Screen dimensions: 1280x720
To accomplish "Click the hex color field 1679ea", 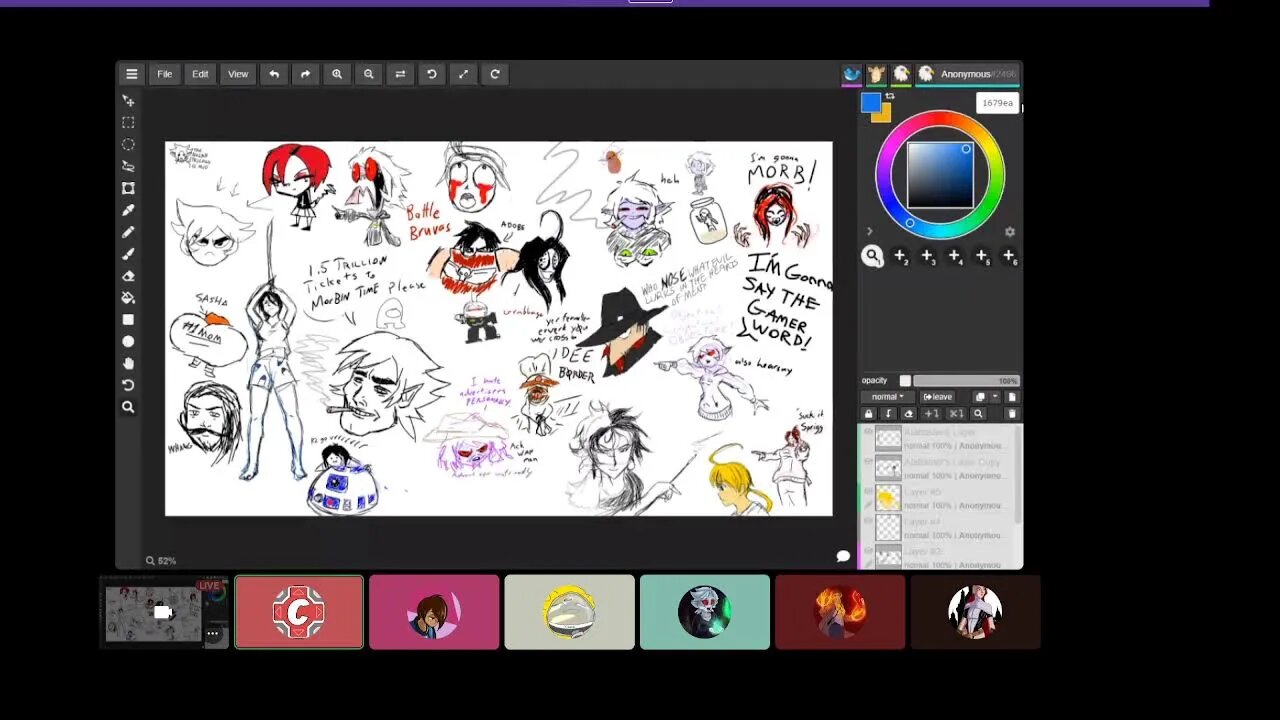I will [997, 103].
